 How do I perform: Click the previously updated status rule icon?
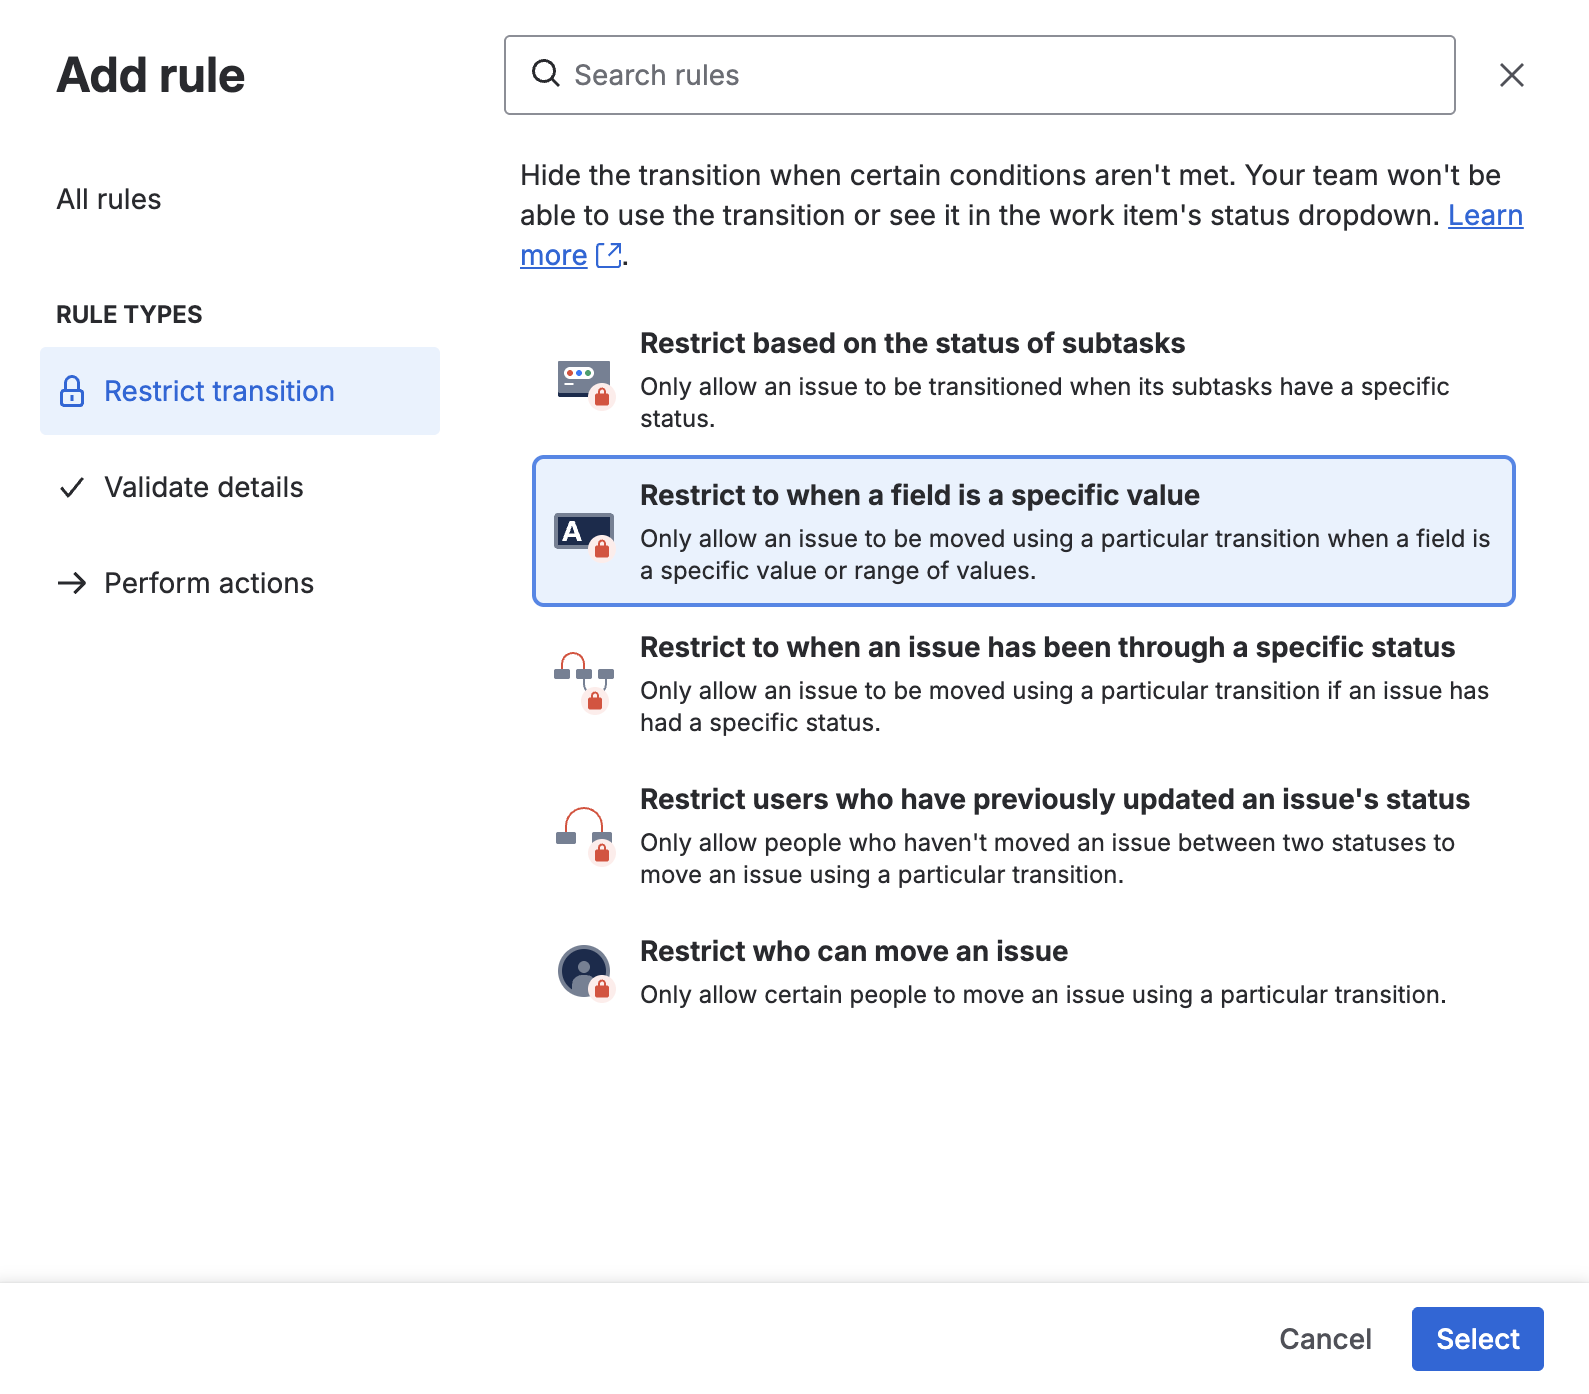(x=584, y=834)
